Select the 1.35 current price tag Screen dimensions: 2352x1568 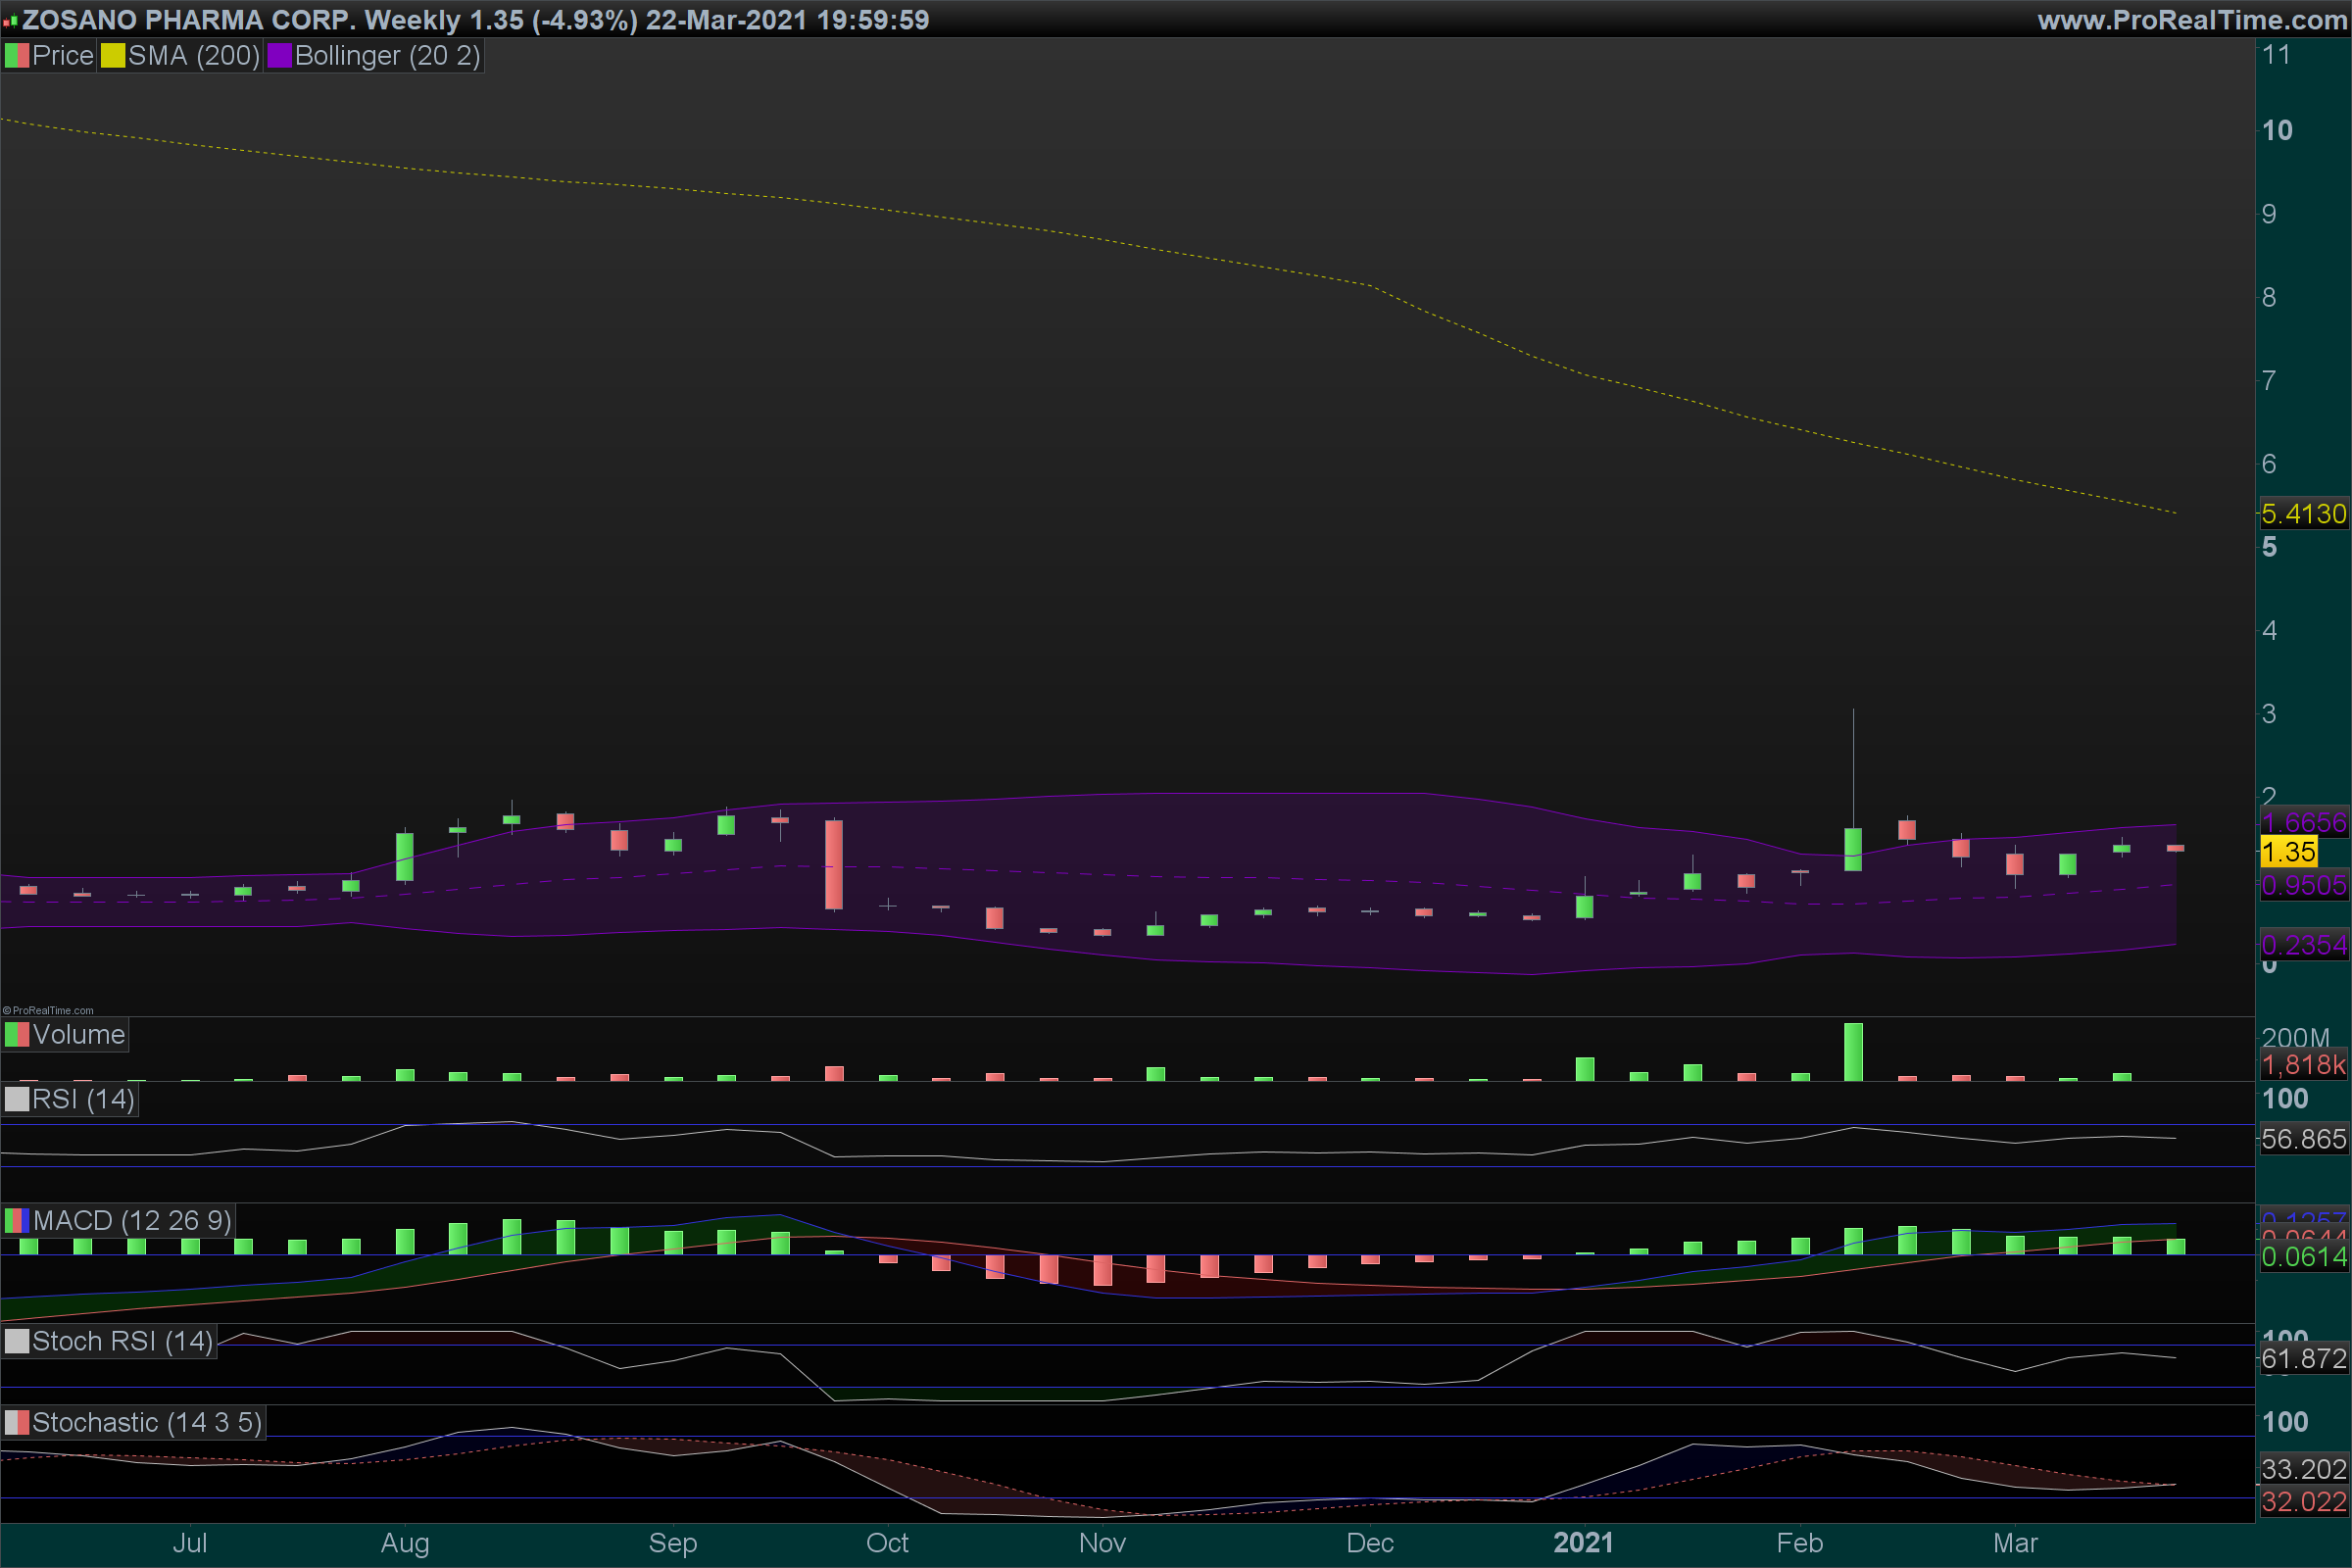coord(2288,852)
